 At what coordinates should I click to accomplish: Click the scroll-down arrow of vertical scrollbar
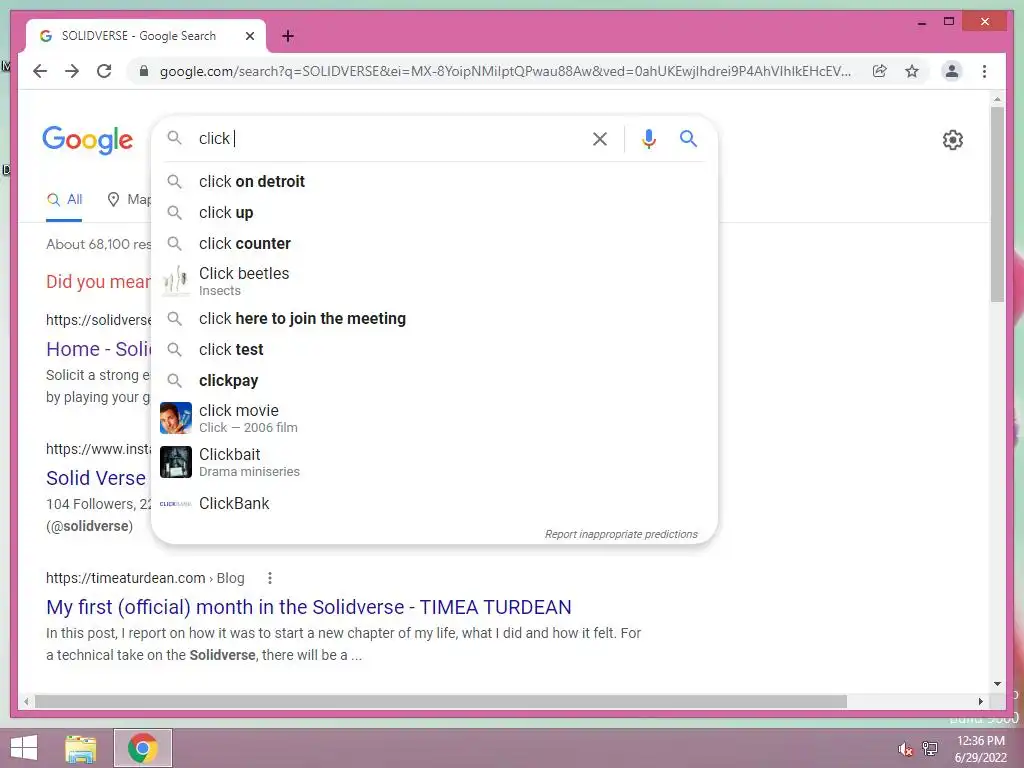click(x=997, y=684)
